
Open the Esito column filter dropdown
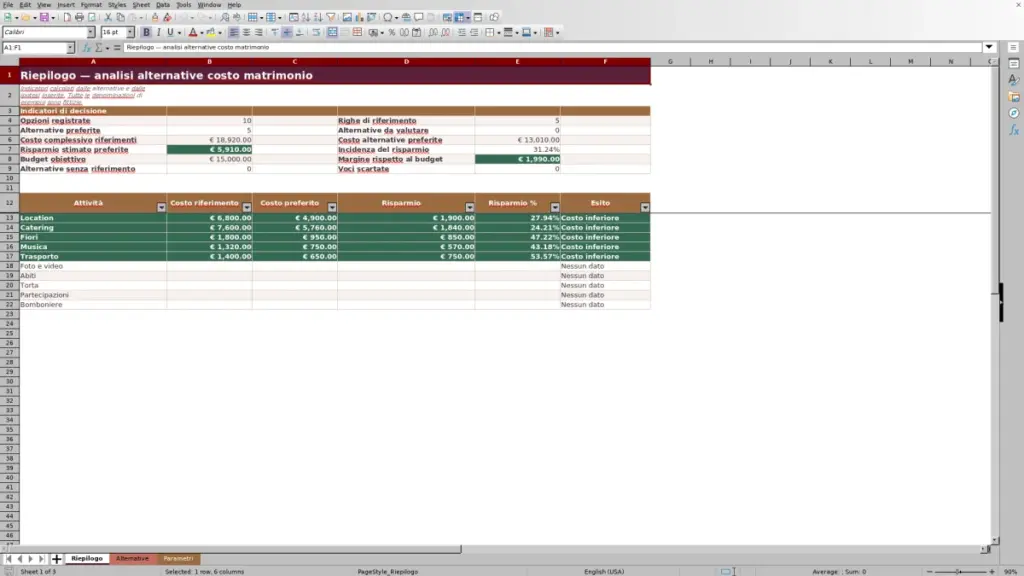click(x=645, y=207)
